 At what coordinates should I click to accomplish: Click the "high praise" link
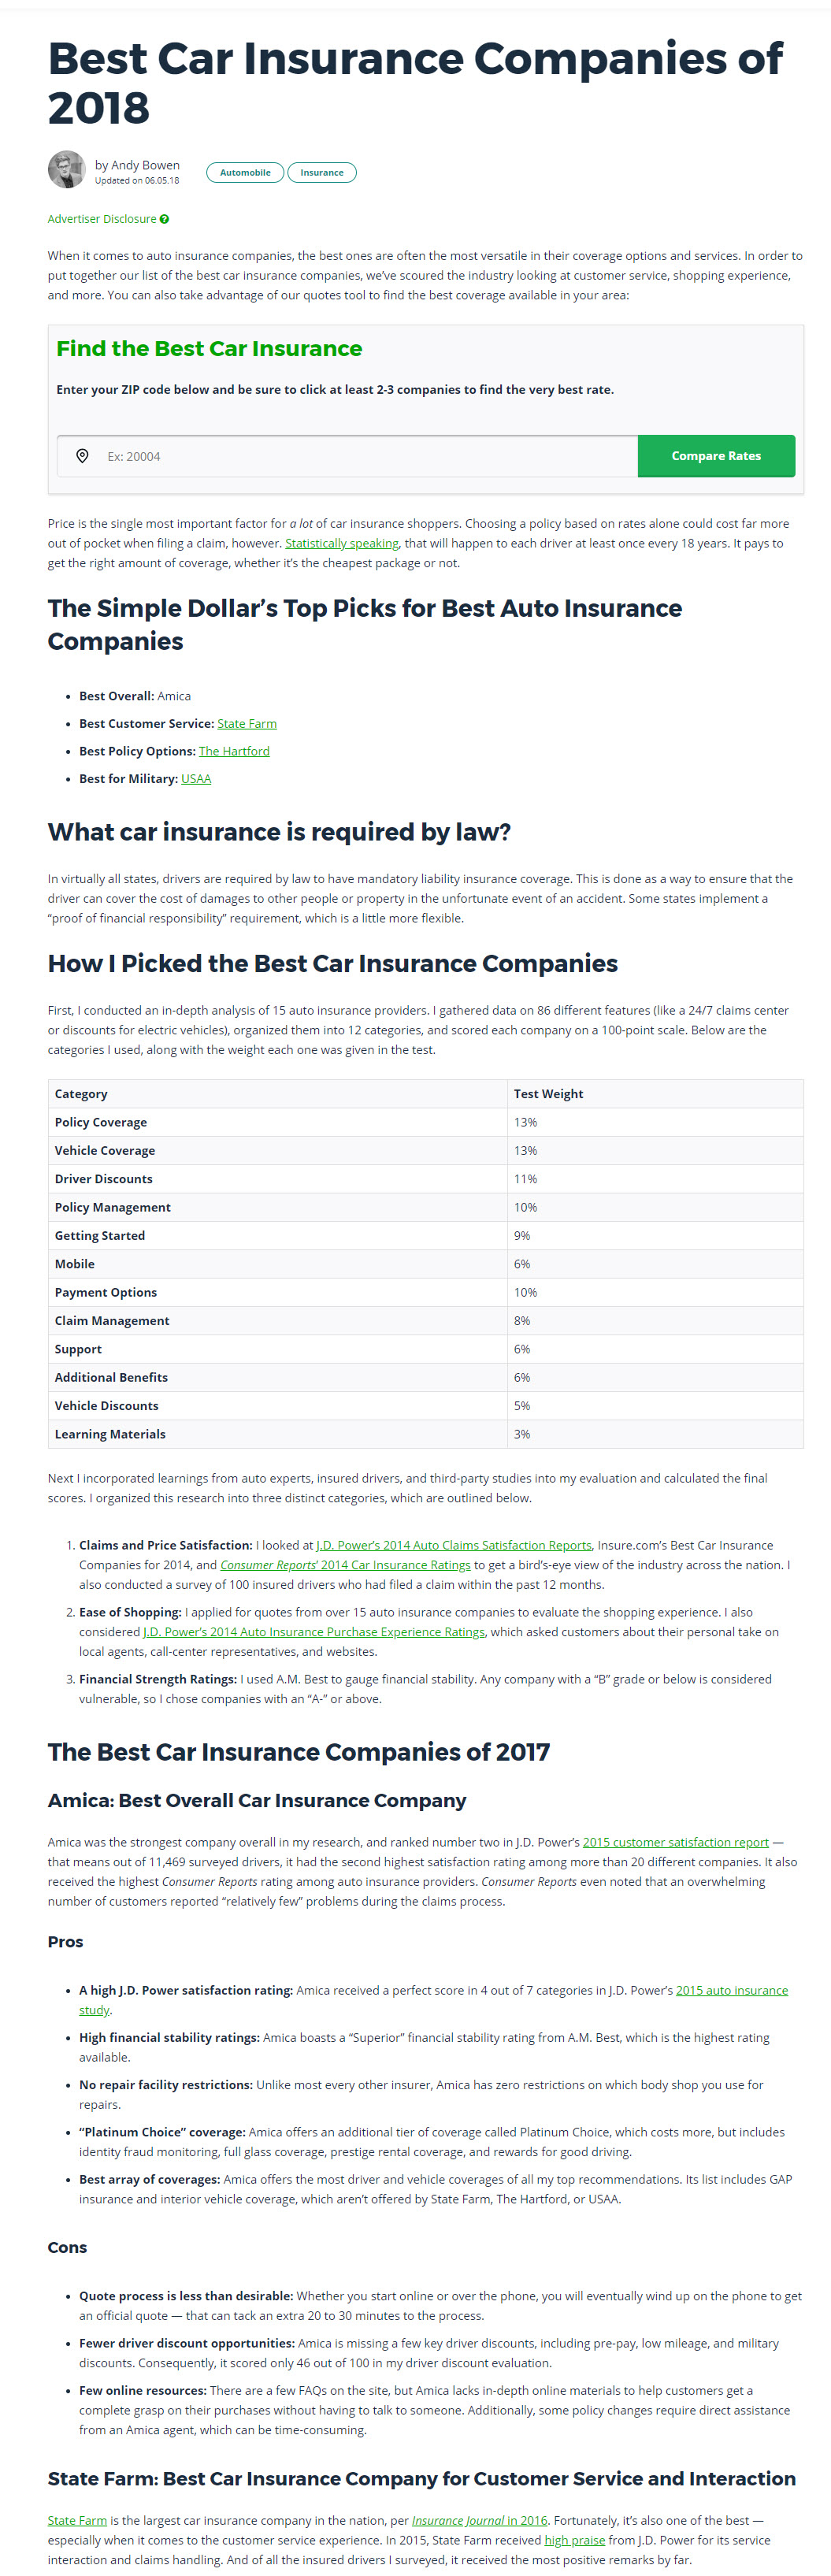[x=574, y=2540]
